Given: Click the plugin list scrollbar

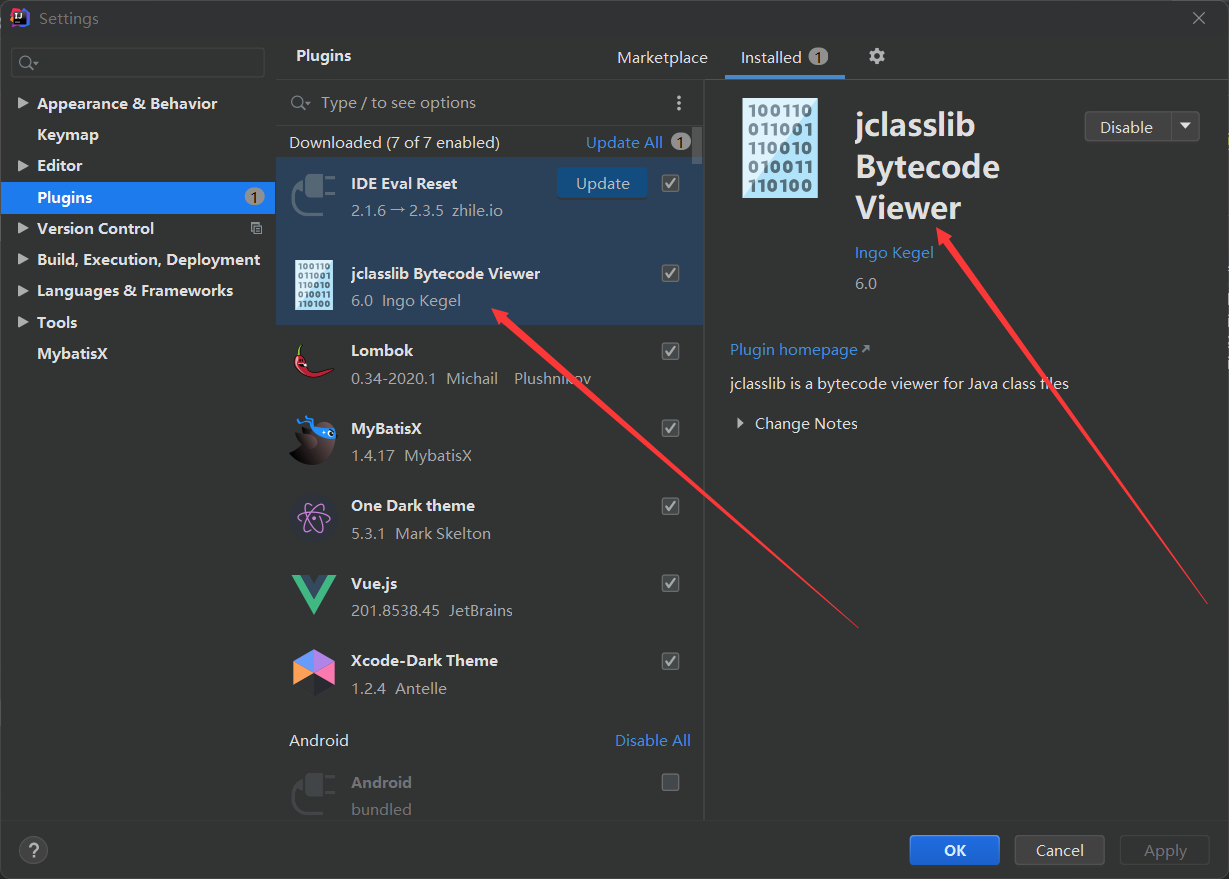Looking at the screenshot, I should tap(698, 145).
